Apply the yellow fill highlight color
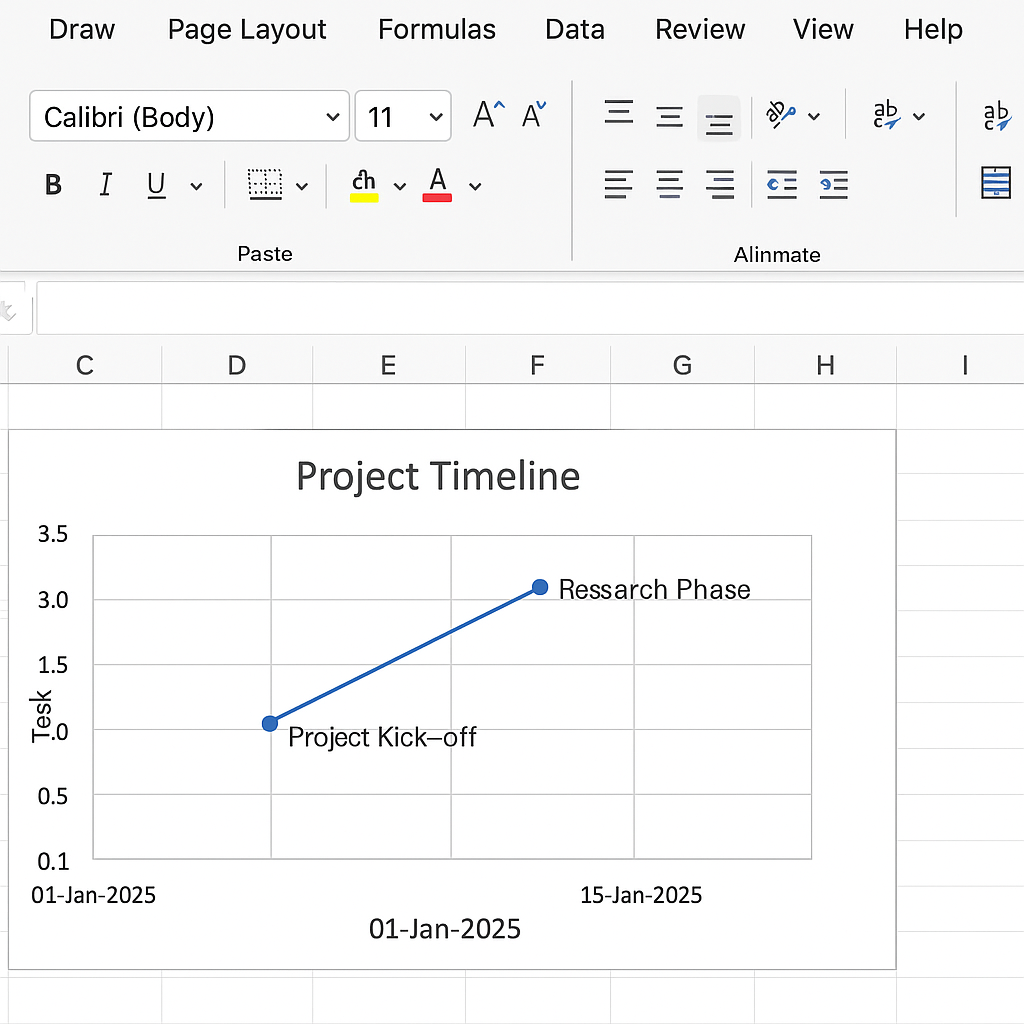1024x1024 pixels. 364,185
